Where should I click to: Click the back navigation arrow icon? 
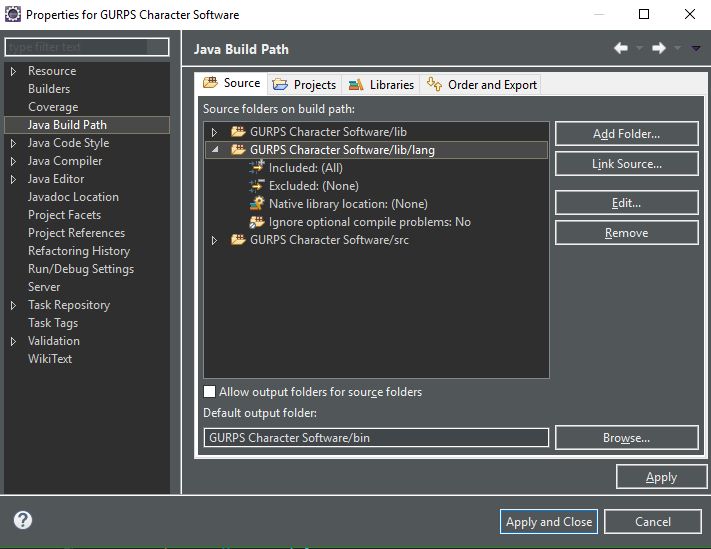click(621, 48)
